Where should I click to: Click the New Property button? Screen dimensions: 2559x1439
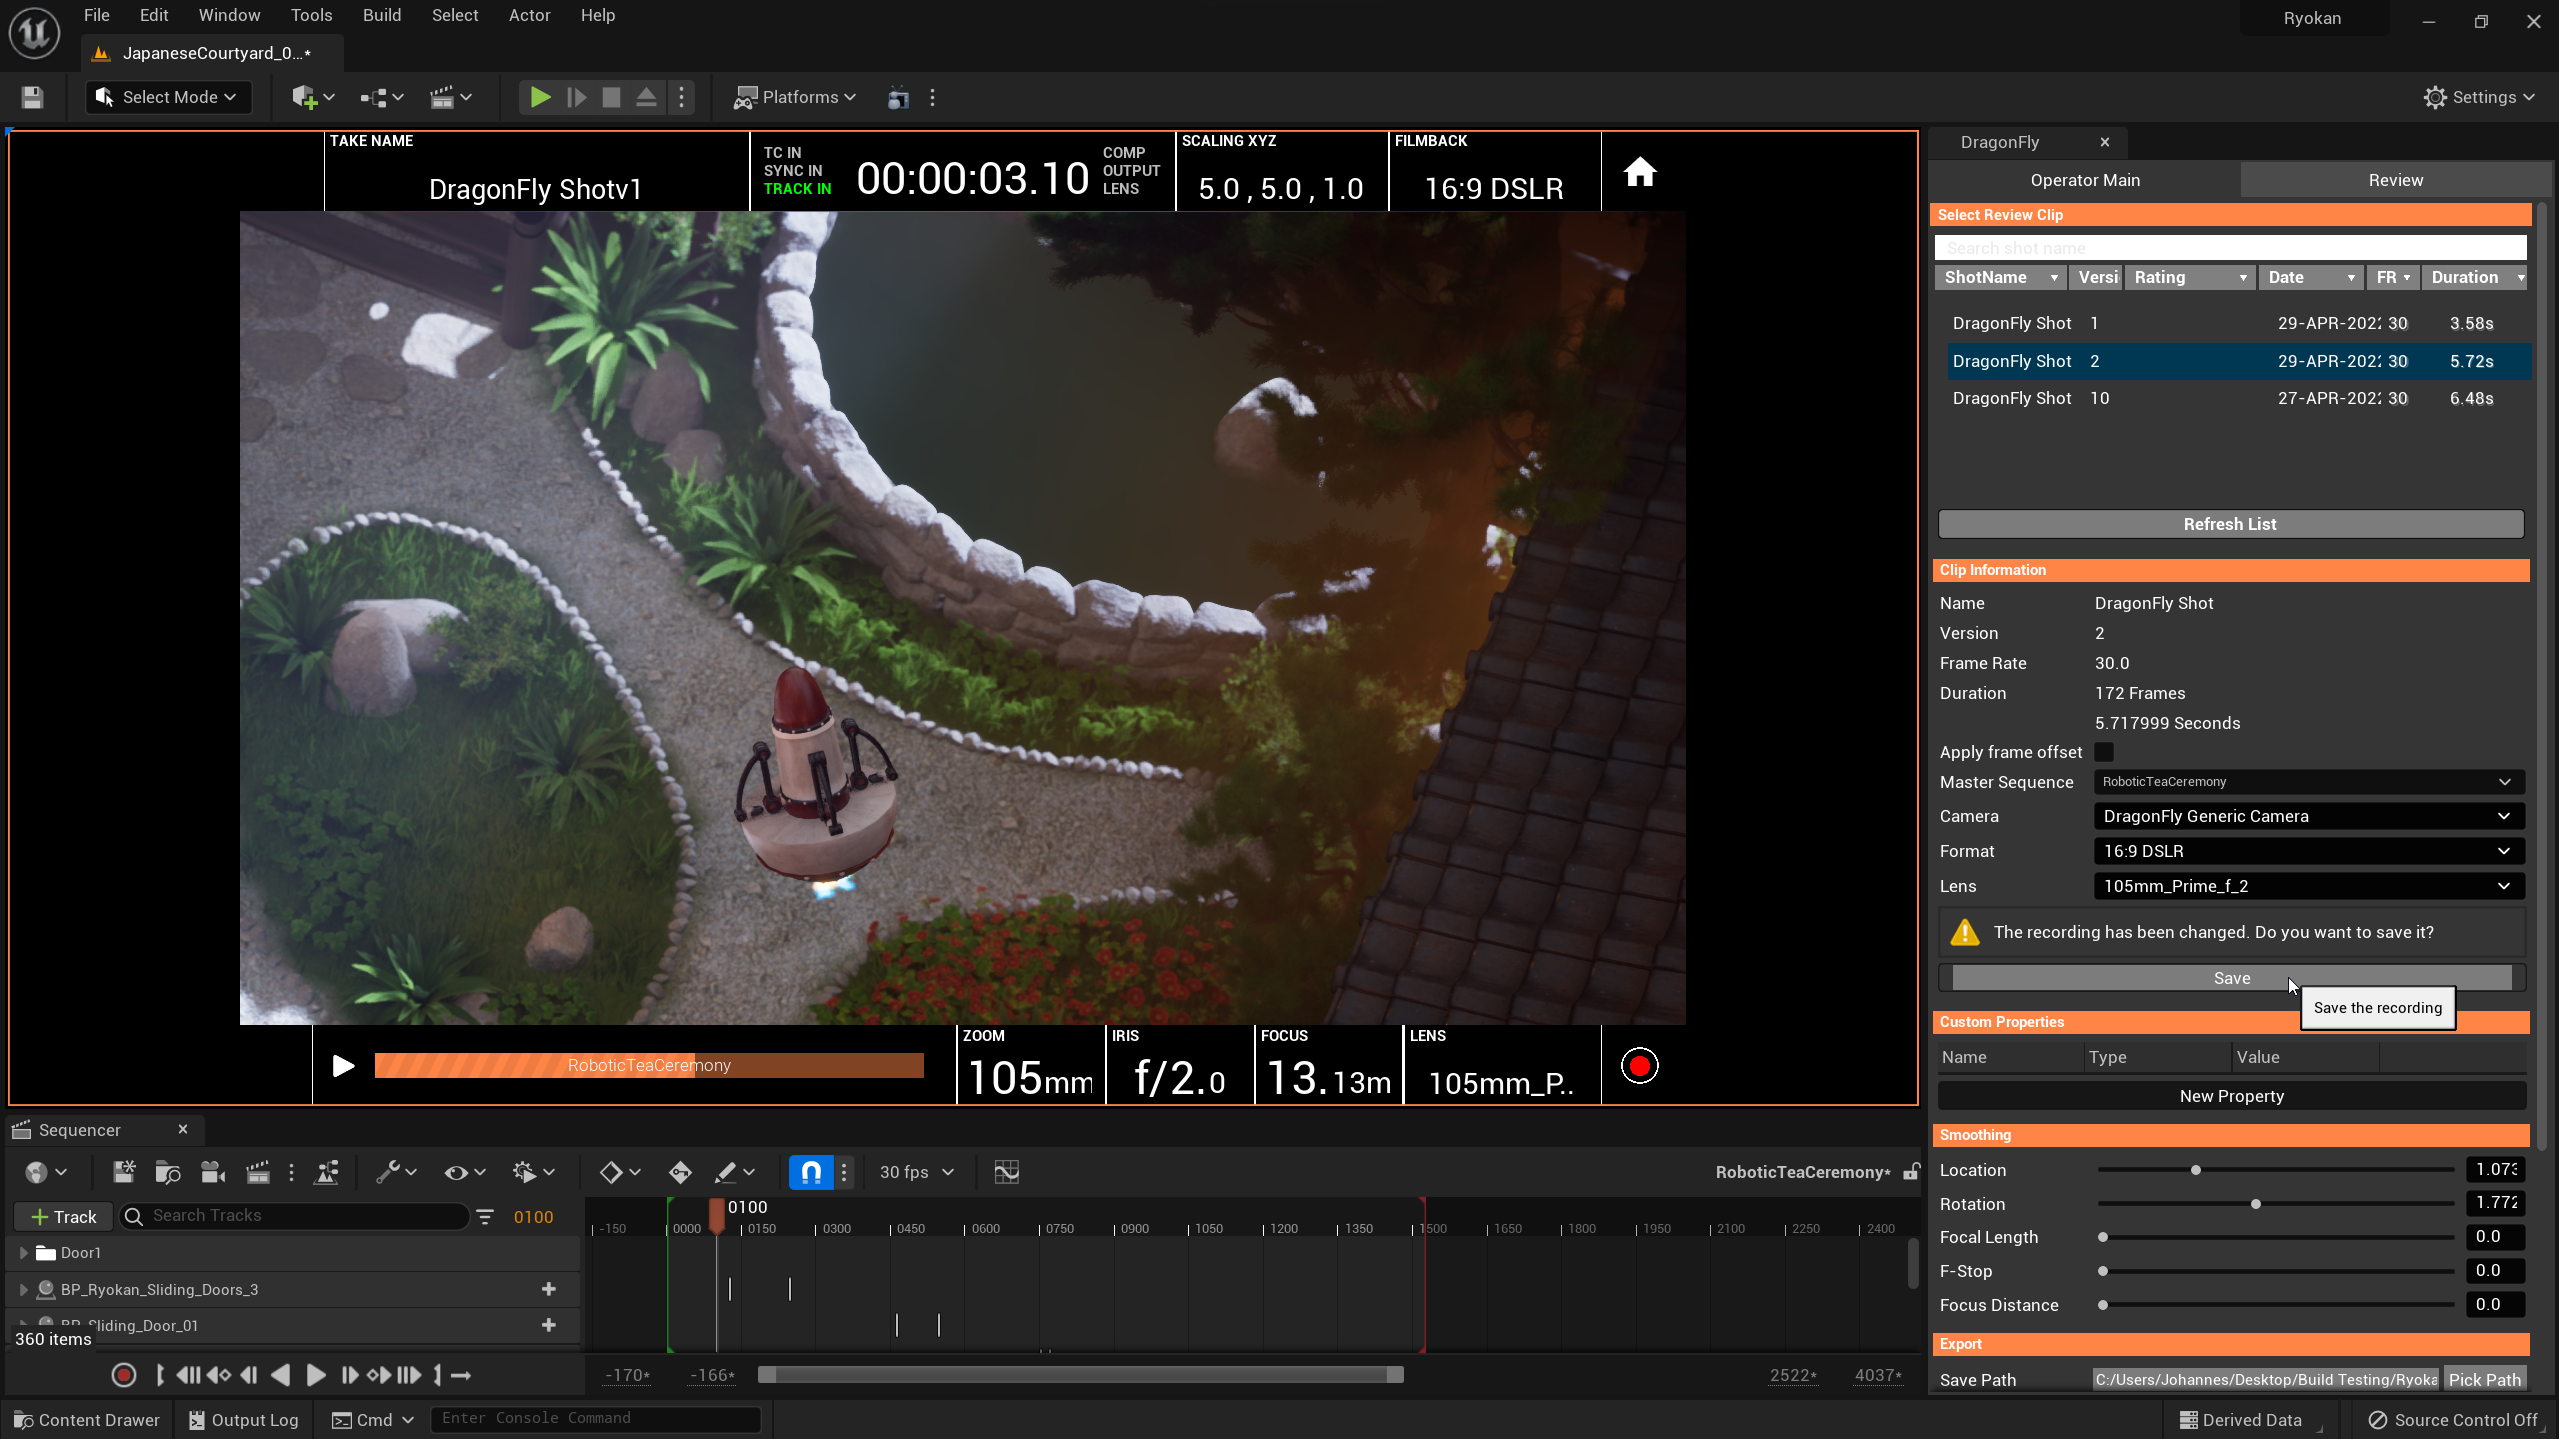click(2232, 1096)
